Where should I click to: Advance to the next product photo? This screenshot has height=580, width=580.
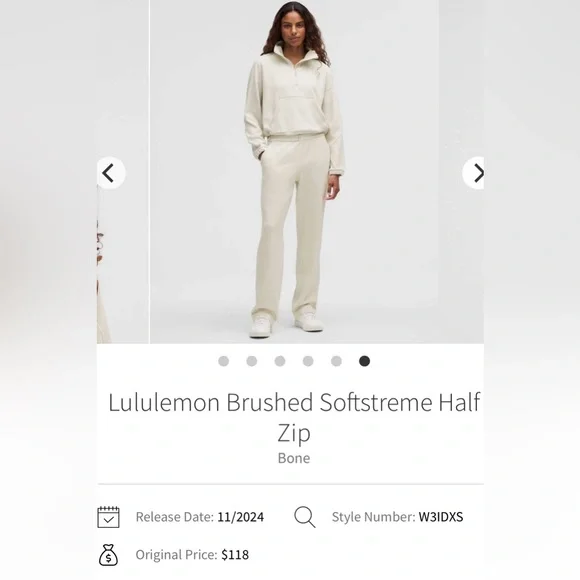(473, 173)
